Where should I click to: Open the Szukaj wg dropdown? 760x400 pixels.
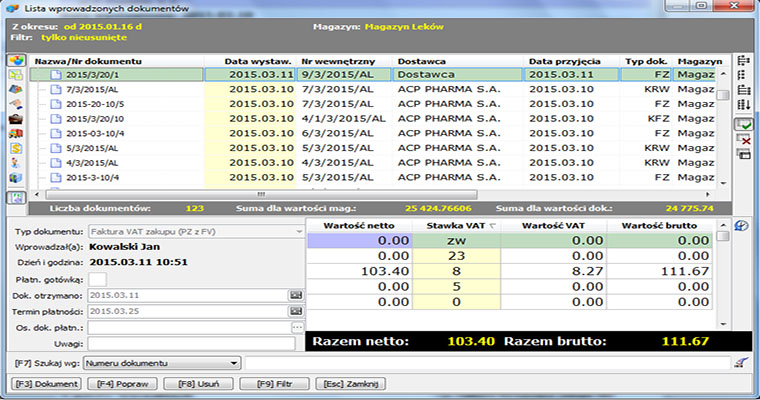coord(235,362)
